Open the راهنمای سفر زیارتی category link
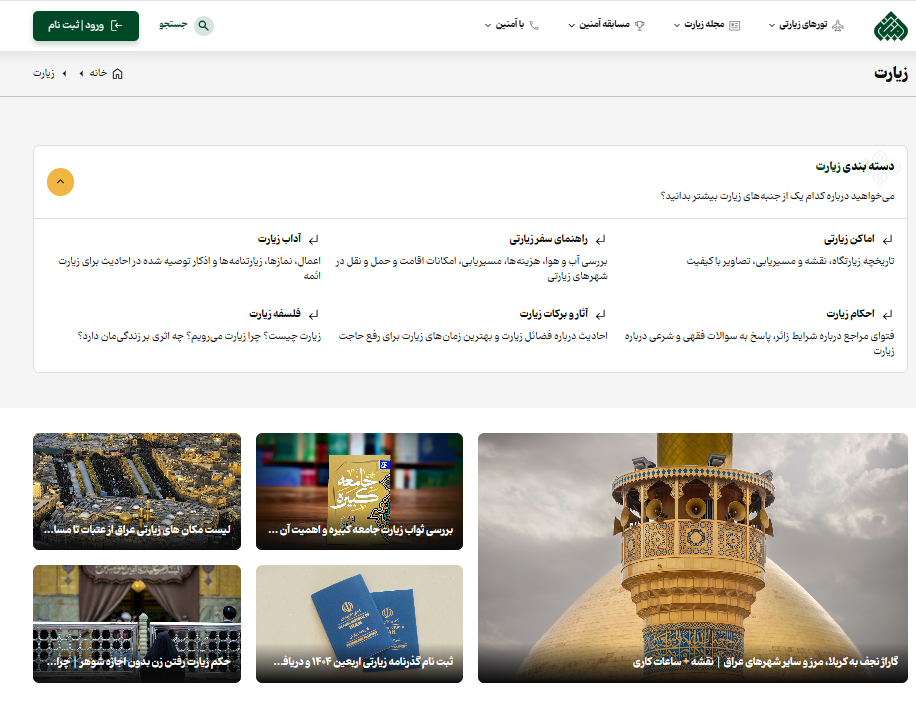Viewport: 916px width, 705px height. click(x=550, y=240)
